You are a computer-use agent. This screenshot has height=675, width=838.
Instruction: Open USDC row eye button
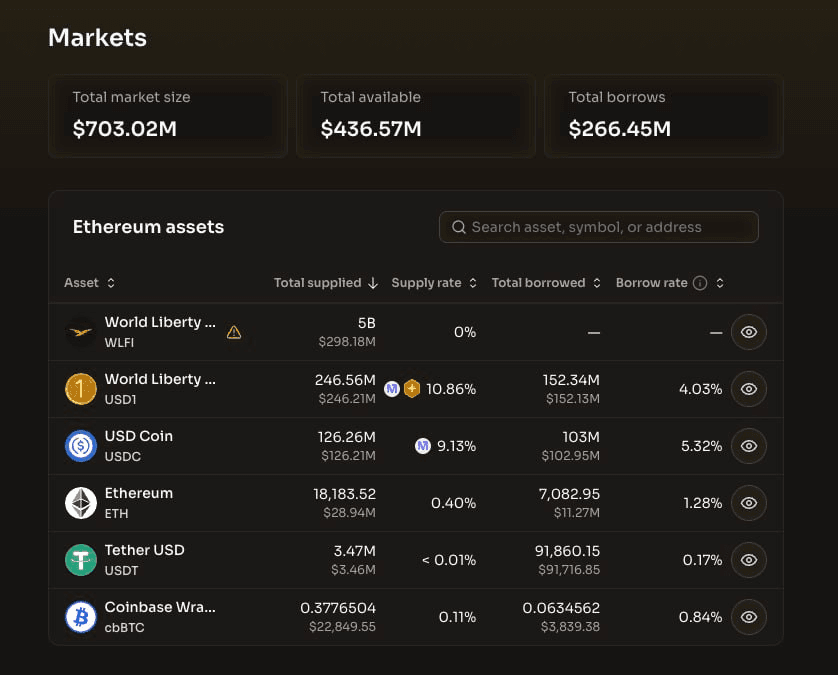point(749,446)
